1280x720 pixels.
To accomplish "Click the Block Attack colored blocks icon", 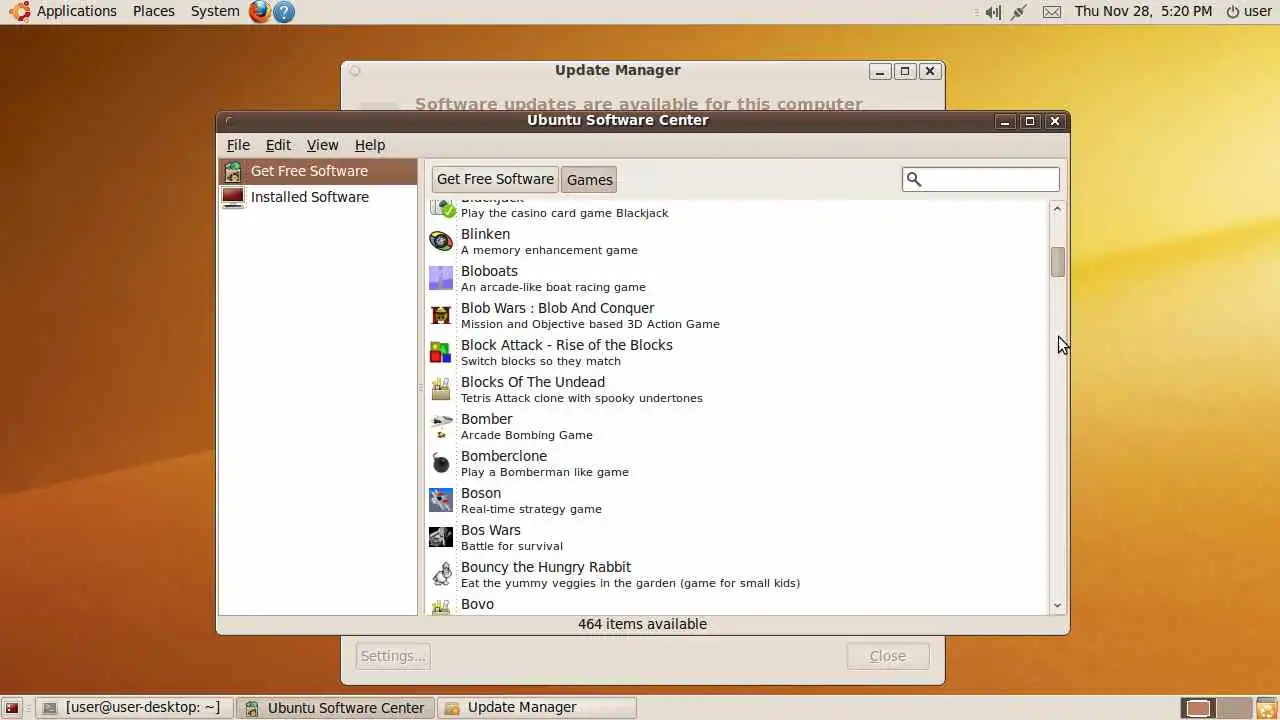I will click(x=441, y=352).
